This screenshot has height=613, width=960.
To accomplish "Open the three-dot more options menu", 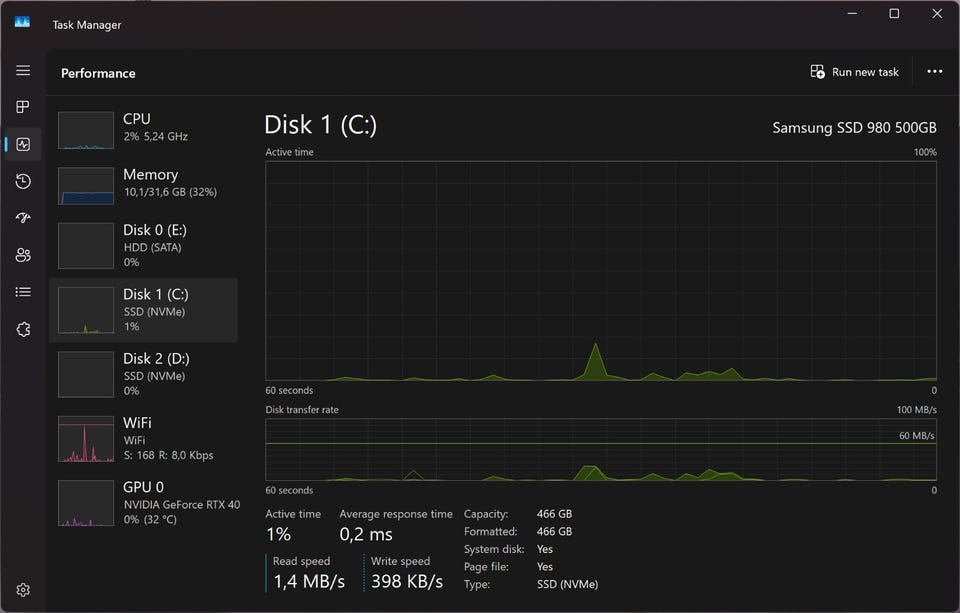I will pos(934,72).
